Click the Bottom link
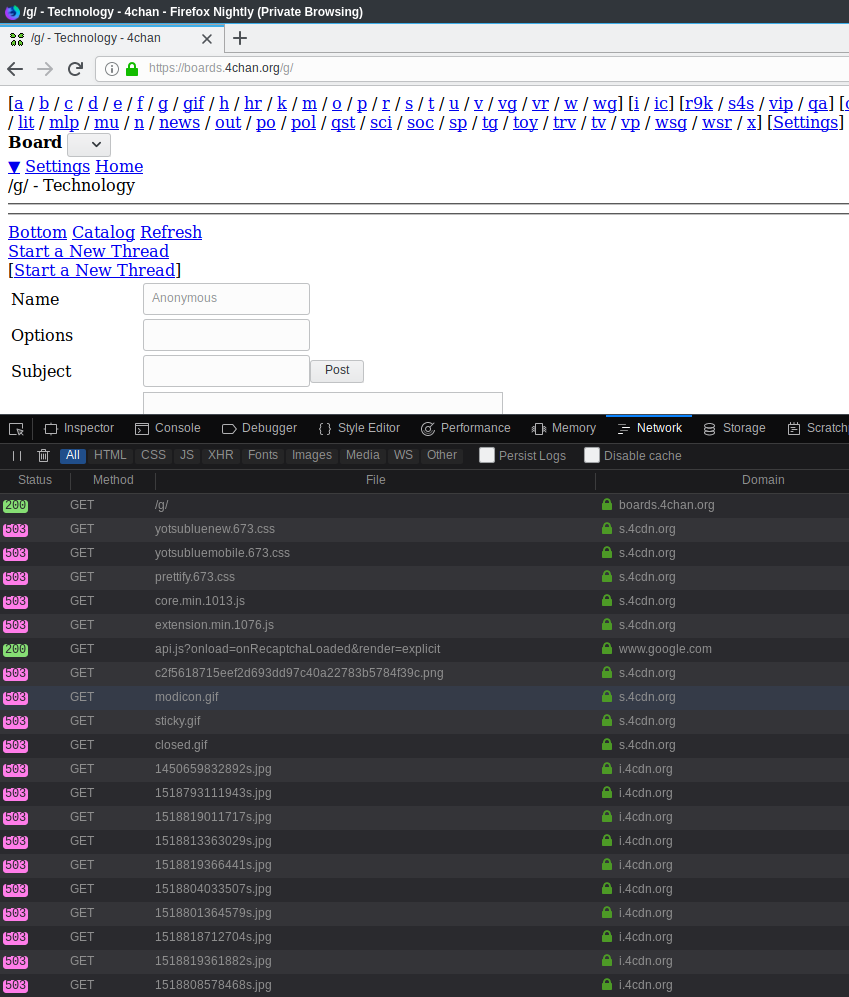 pyautogui.click(x=38, y=232)
